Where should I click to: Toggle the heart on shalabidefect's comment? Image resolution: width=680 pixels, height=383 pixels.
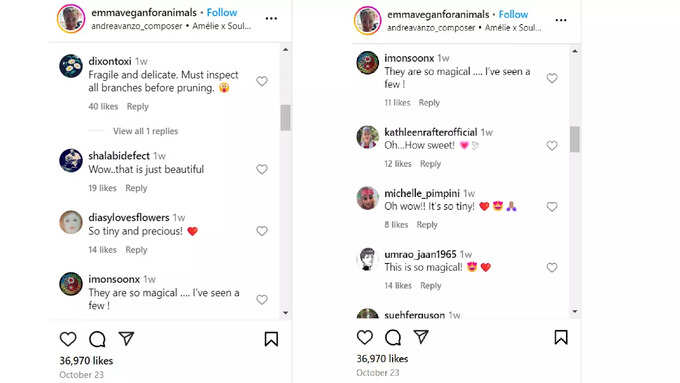[262, 169]
